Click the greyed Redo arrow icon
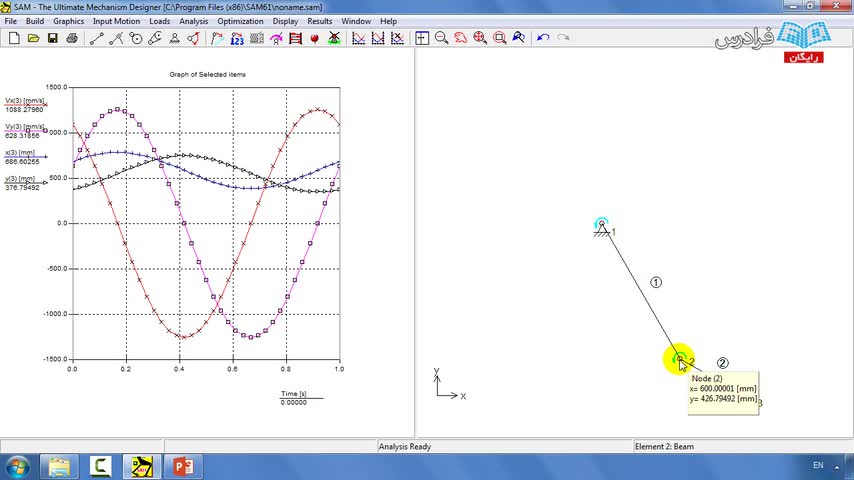The height and width of the screenshot is (480, 854). pyautogui.click(x=563, y=38)
